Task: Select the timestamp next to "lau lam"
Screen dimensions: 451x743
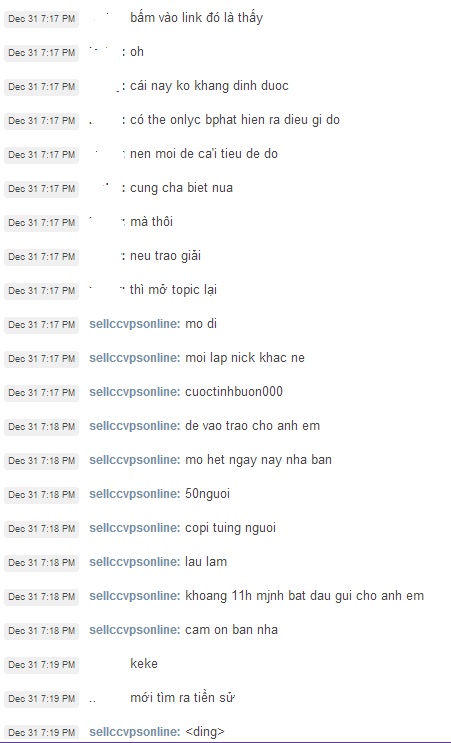Action: click(x=42, y=562)
